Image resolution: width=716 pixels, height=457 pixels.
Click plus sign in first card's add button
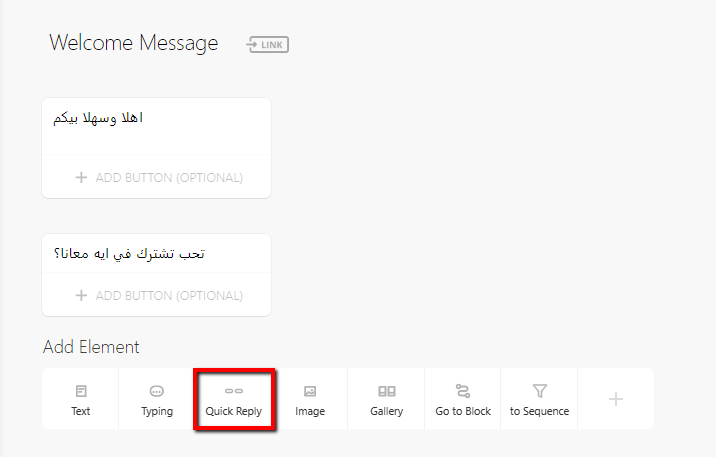(x=81, y=177)
